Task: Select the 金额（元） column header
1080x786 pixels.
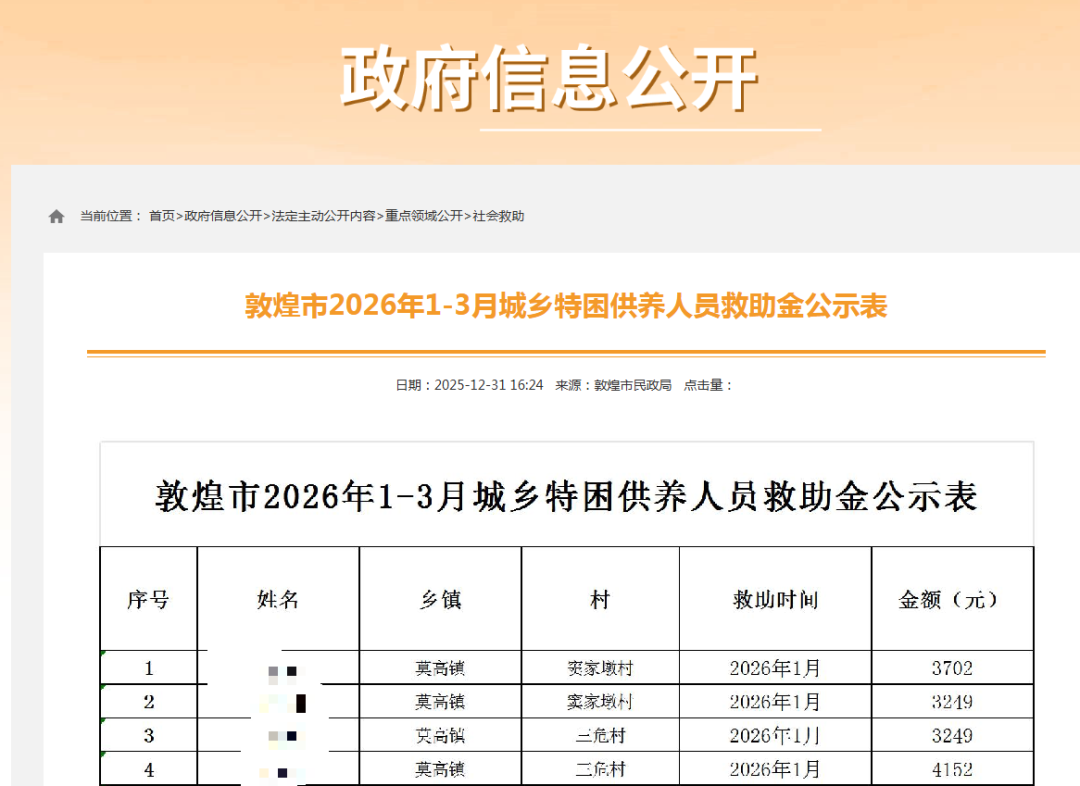Action: (951, 599)
